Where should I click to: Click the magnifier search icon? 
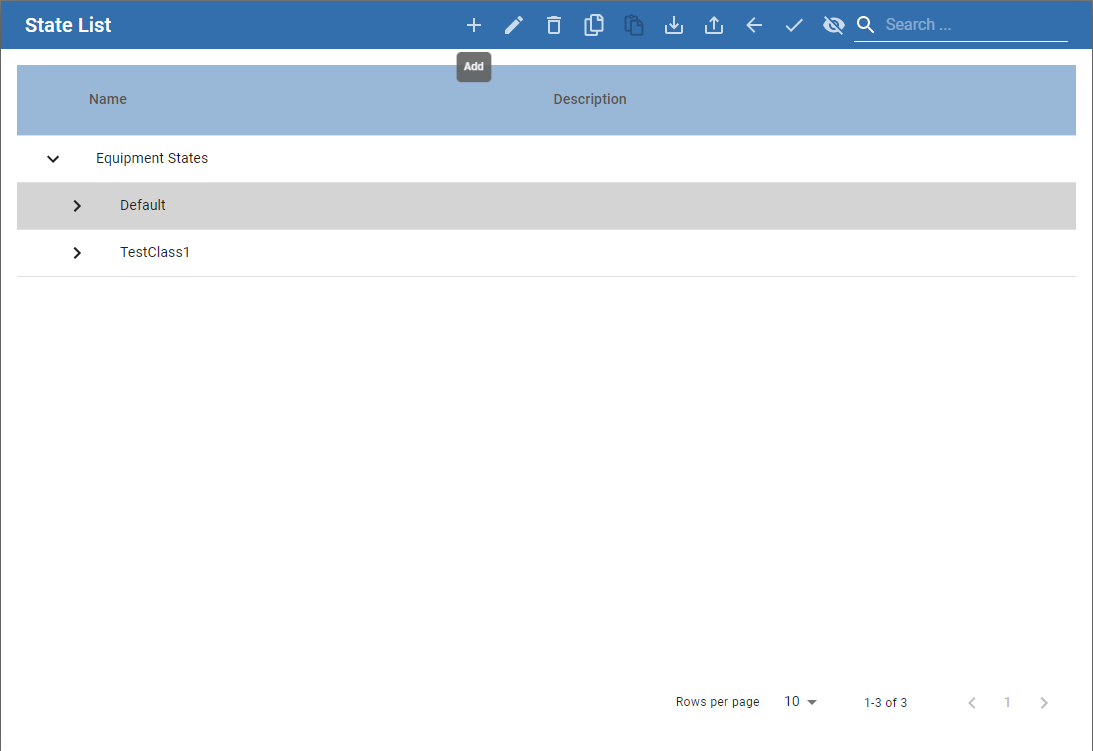(x=866, y=25)
